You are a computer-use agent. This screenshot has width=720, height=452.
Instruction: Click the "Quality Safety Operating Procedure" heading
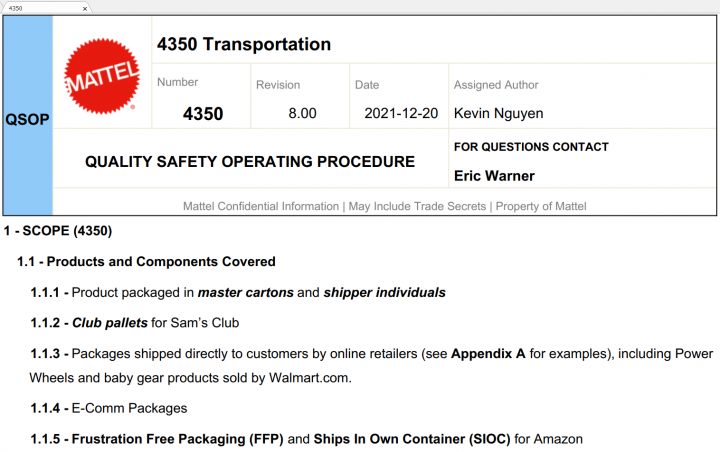click(x=250, y=162)
